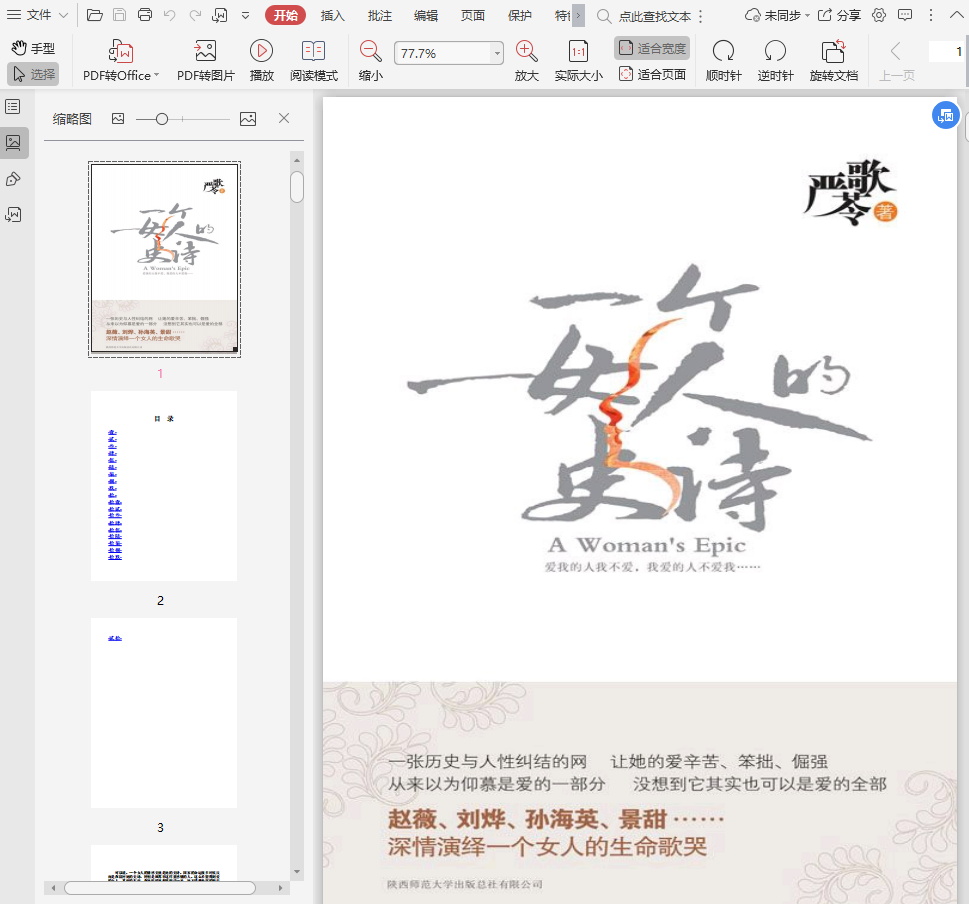Expand the zoom percentage dropdown arrow
The height and width of the screenshot is (904, 969).
(x=497, y=53)
